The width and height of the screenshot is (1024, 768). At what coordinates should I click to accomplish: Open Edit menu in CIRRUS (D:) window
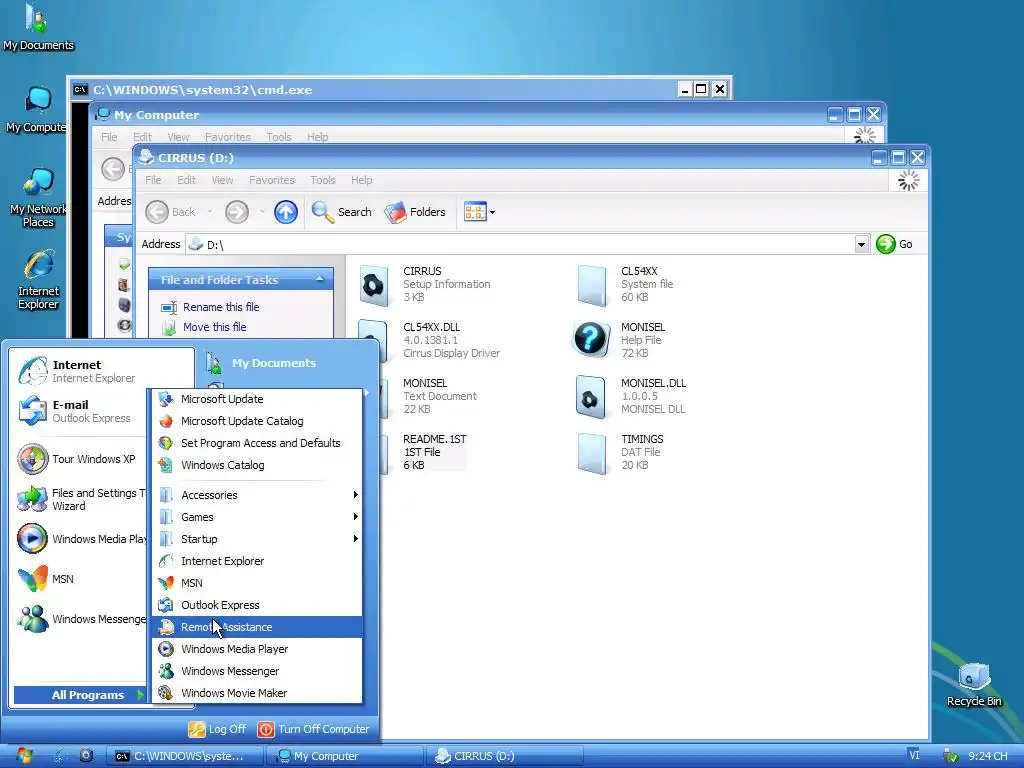point(186,180)
